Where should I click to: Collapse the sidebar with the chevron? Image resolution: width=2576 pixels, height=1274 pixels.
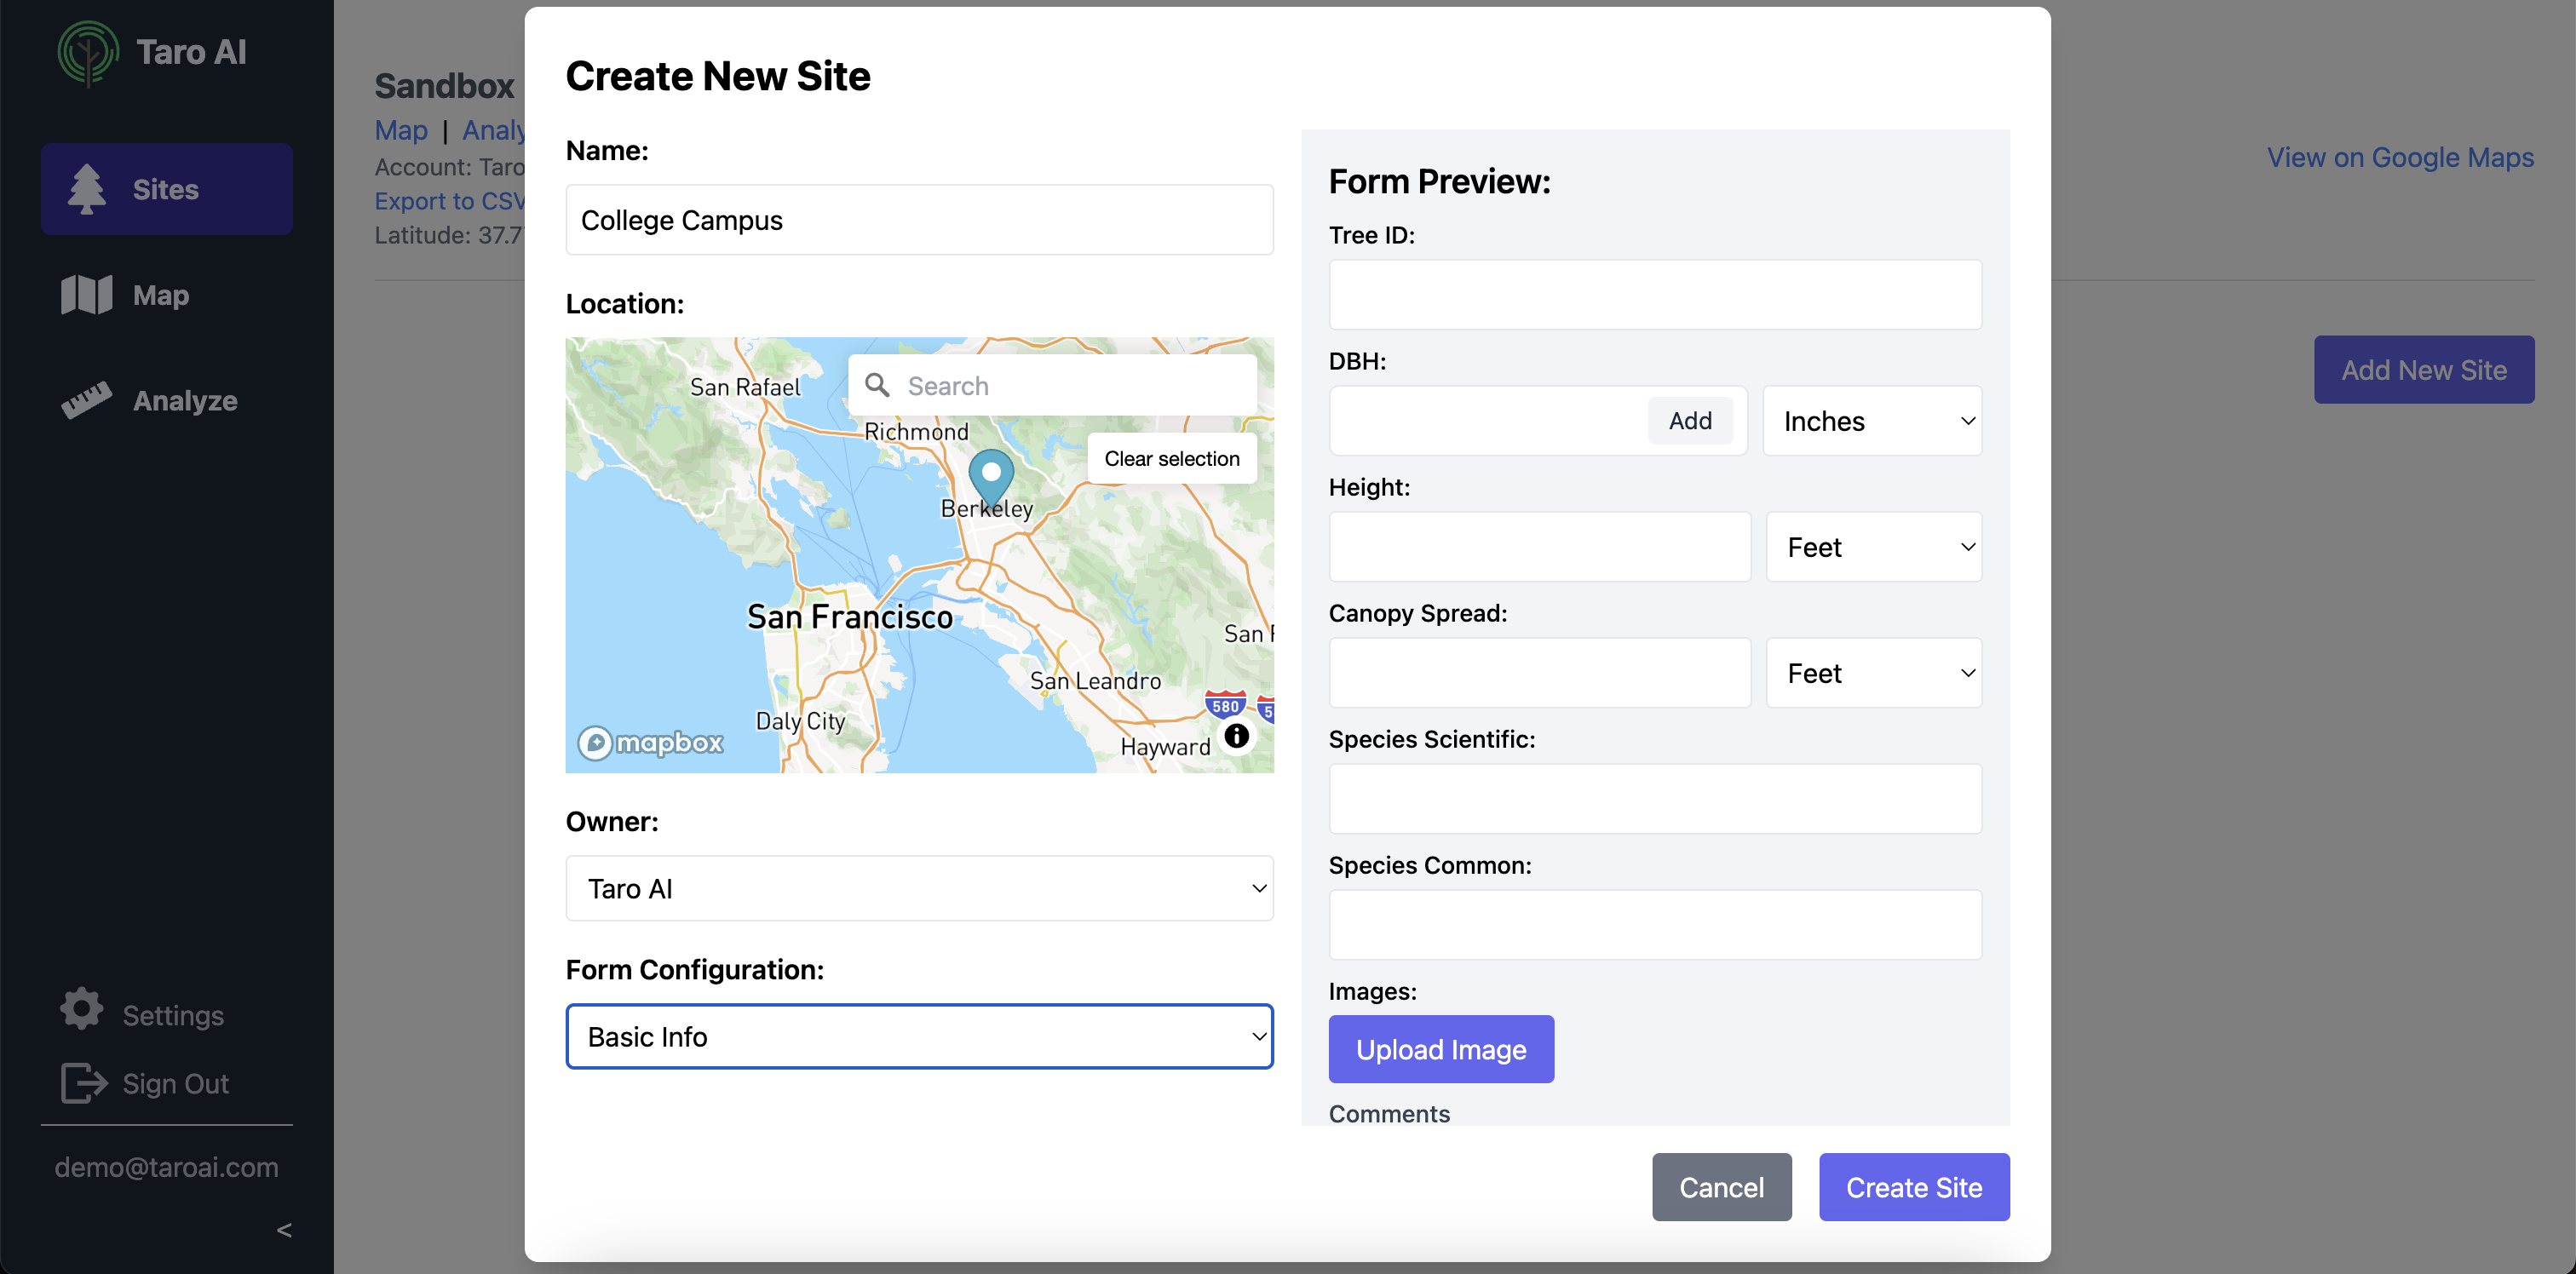pos(284,1229)
